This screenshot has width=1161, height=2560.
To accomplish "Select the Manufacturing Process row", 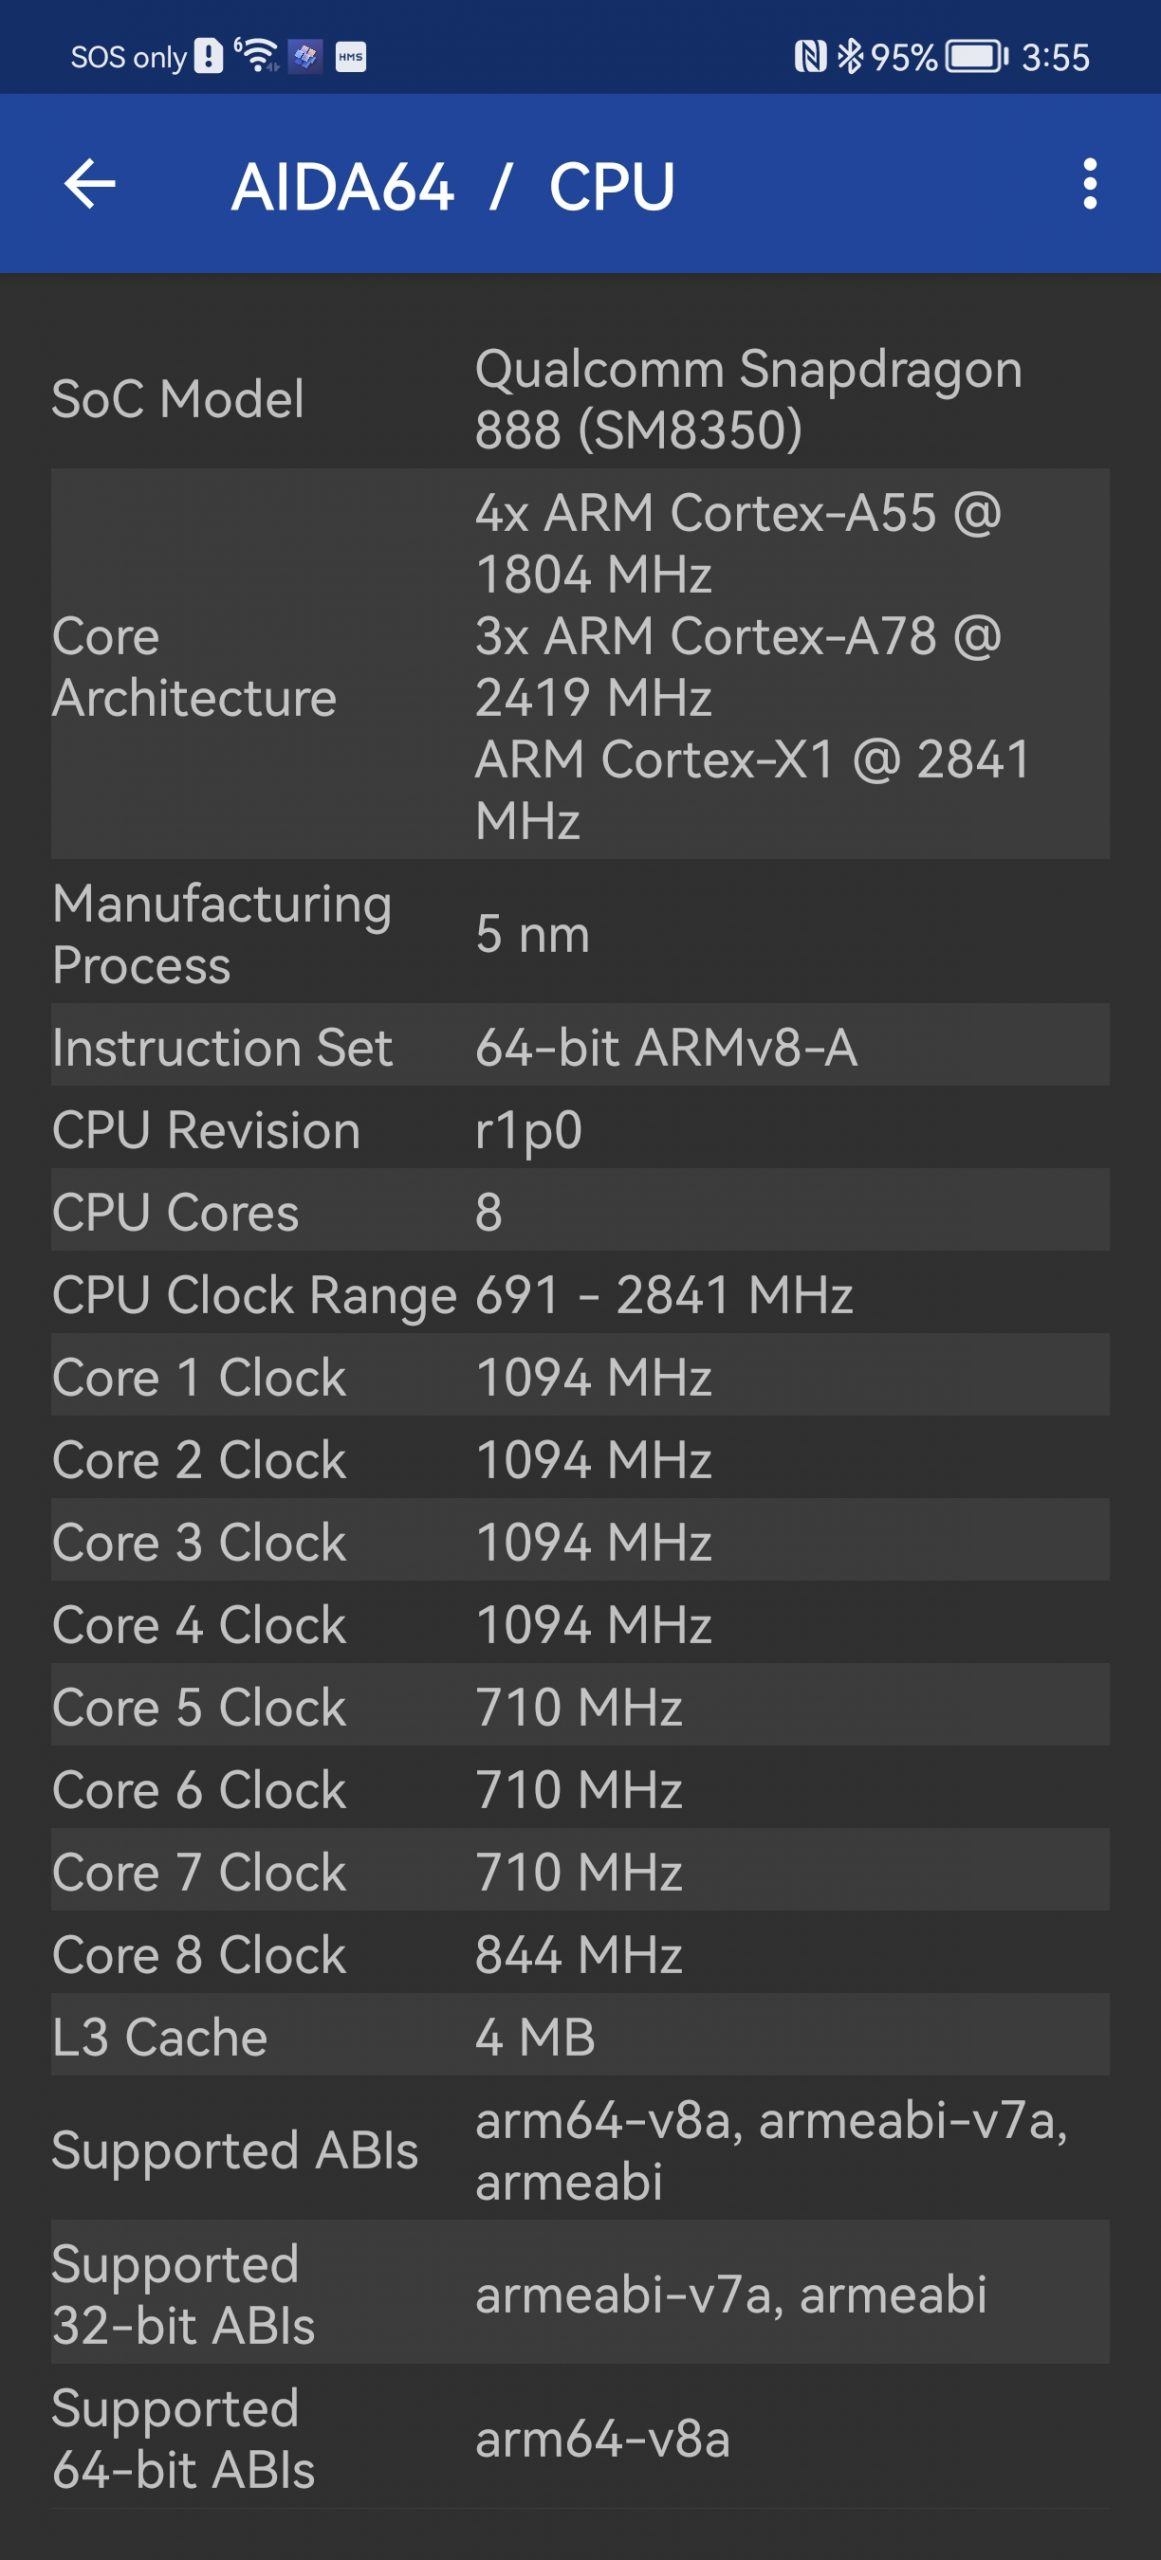I will [x=580, y=934].
